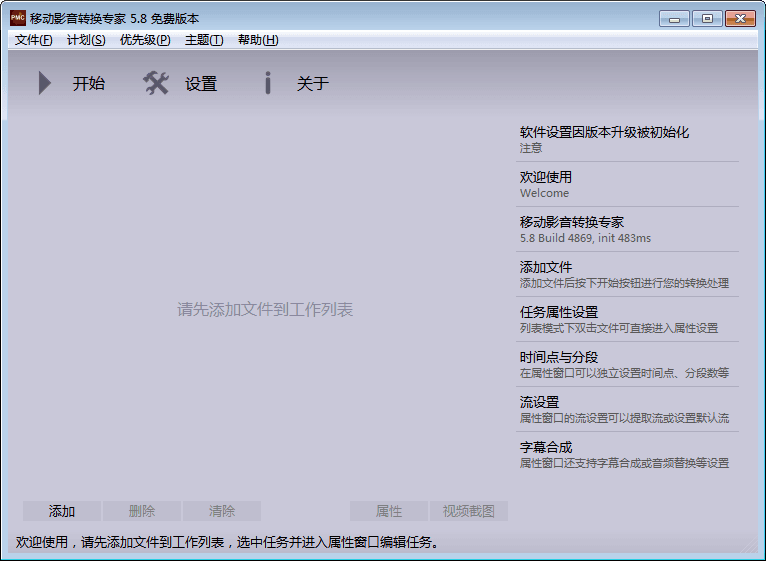Click the 属性 button
Image resolution: width=766 pixels, height=561 pixels.
[x=389, y=511]
